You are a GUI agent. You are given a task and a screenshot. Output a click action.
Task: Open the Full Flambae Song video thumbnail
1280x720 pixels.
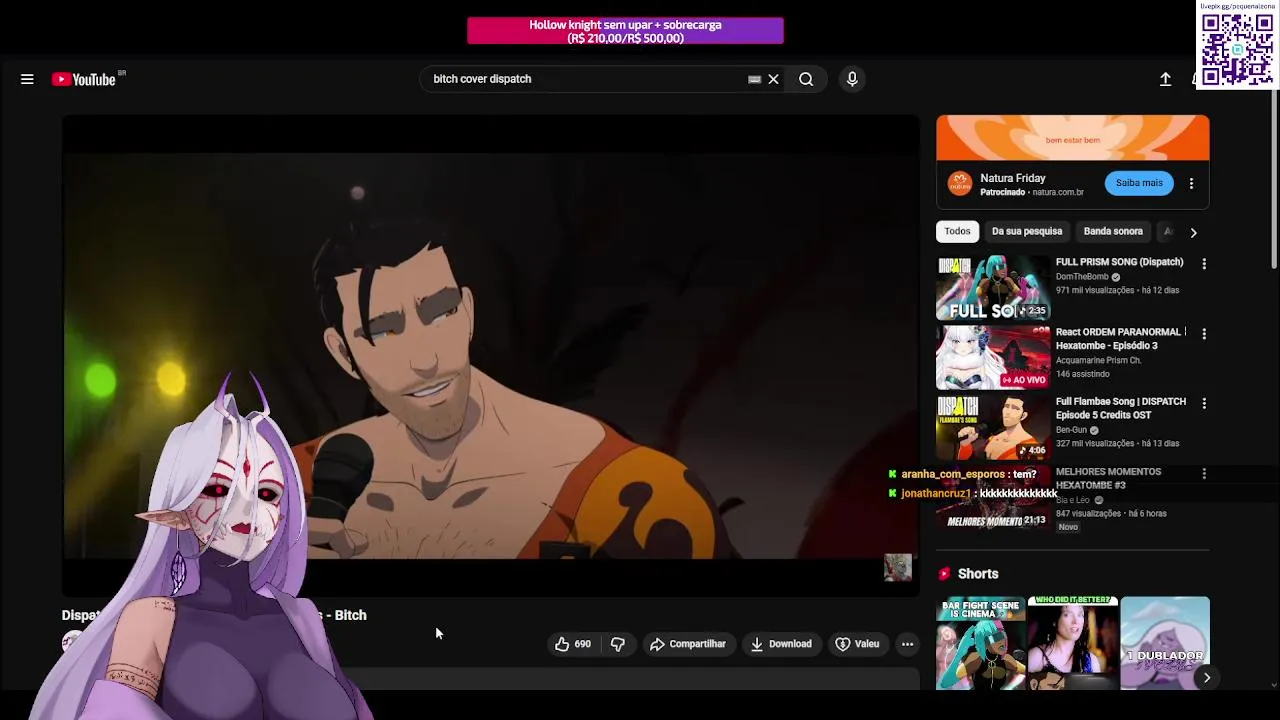993,427
